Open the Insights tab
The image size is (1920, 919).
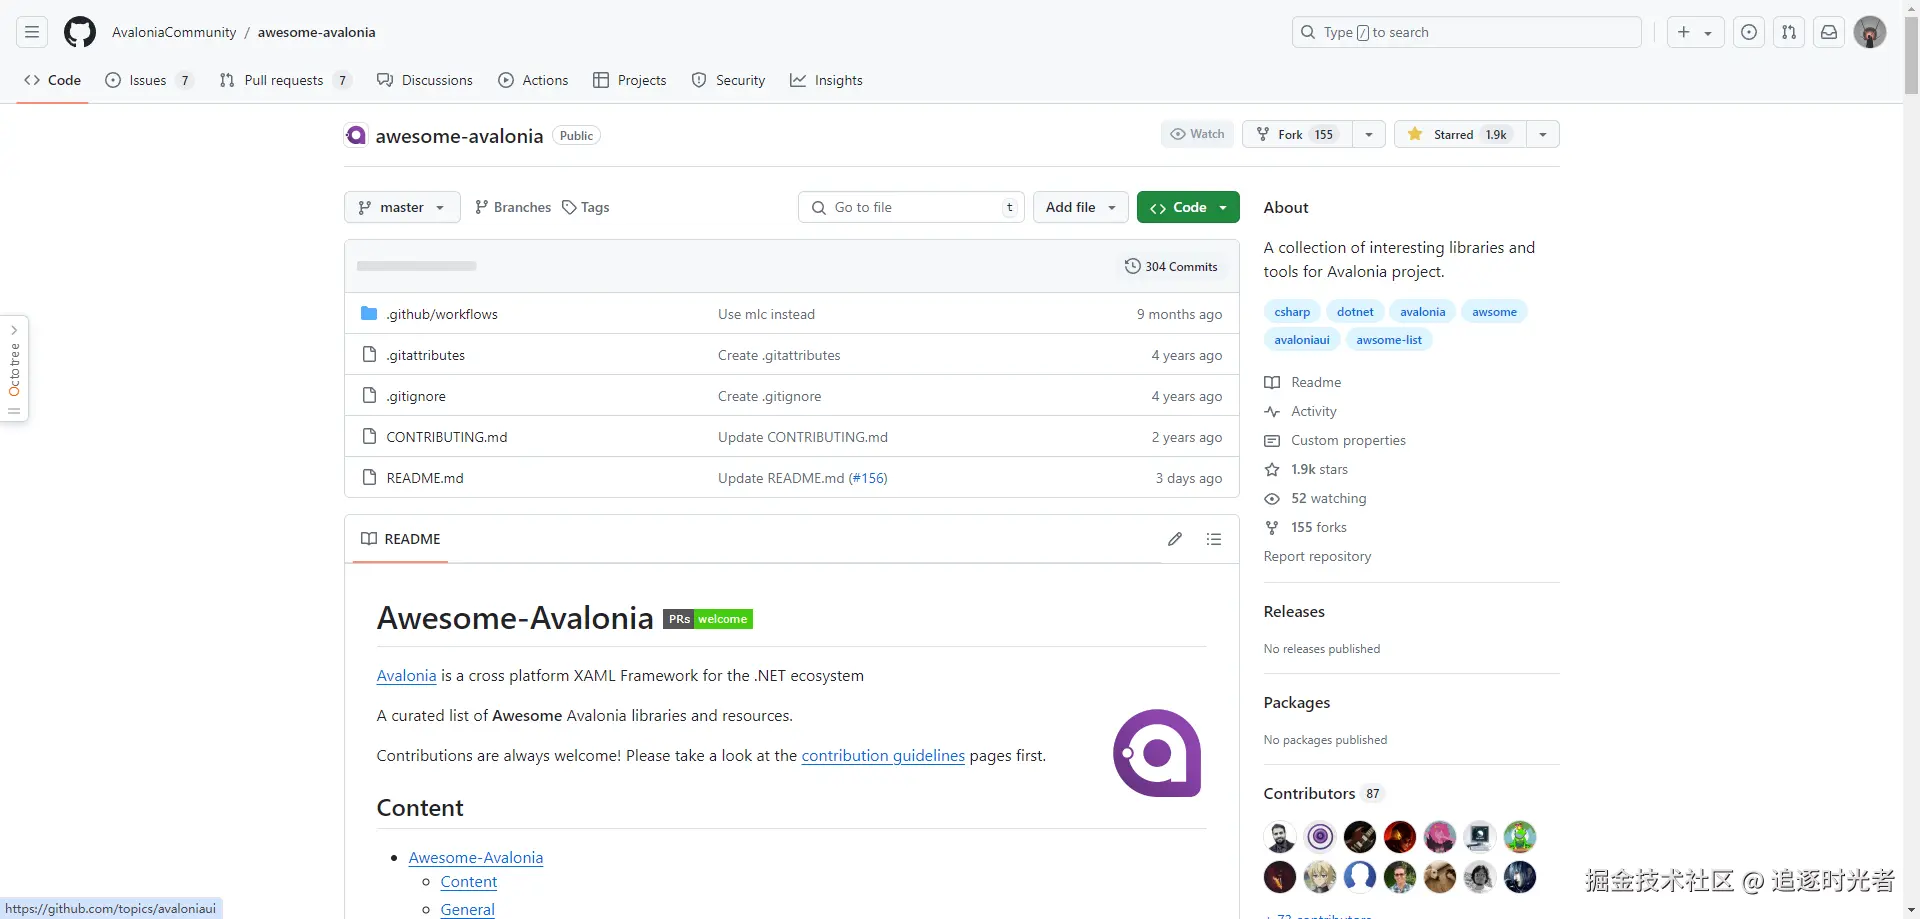tap(826, 80)
